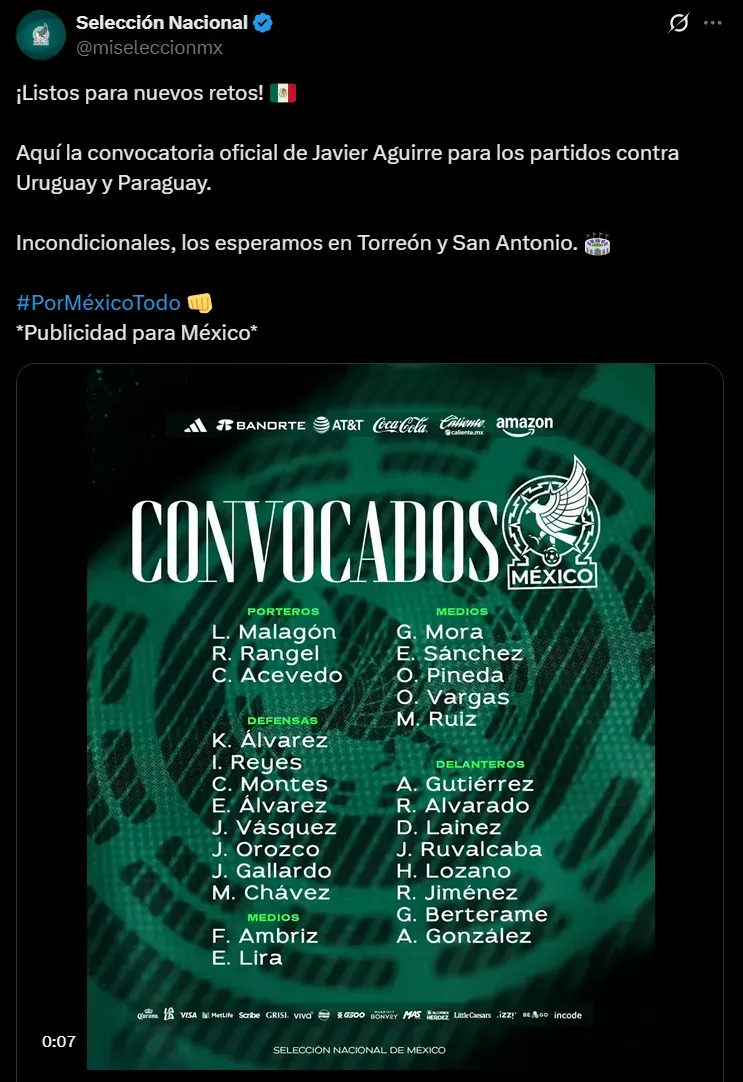This screenshot has height=1082, width=743.
Task: Open the Selección Nacional profile avatar
Action: coord(41,35)
